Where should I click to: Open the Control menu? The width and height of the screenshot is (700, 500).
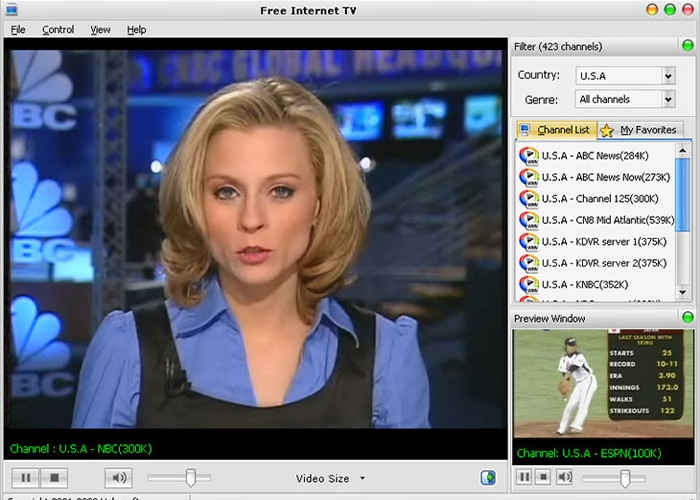coord(58,29)
